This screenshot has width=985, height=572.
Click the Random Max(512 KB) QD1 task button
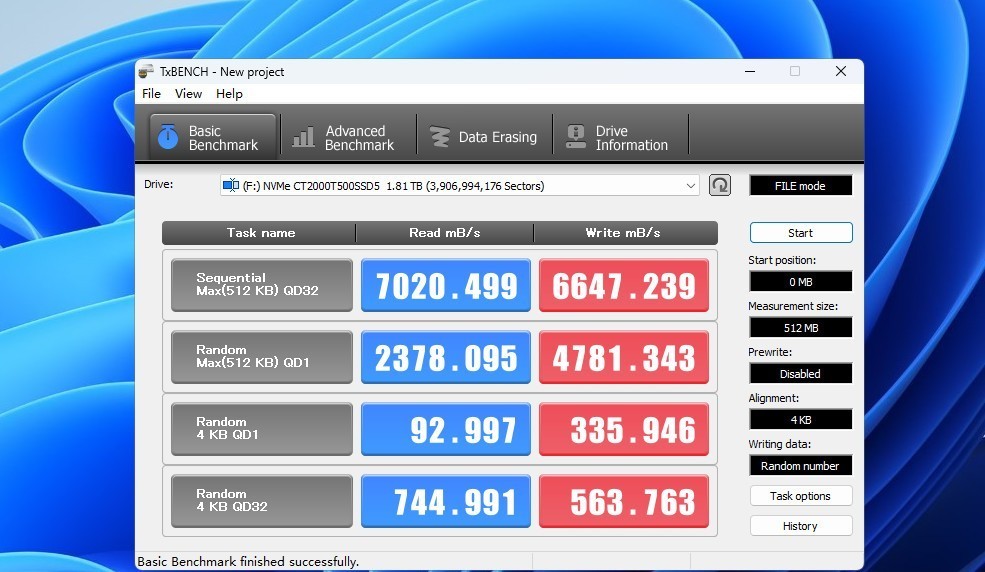click(x=261, y=357)
